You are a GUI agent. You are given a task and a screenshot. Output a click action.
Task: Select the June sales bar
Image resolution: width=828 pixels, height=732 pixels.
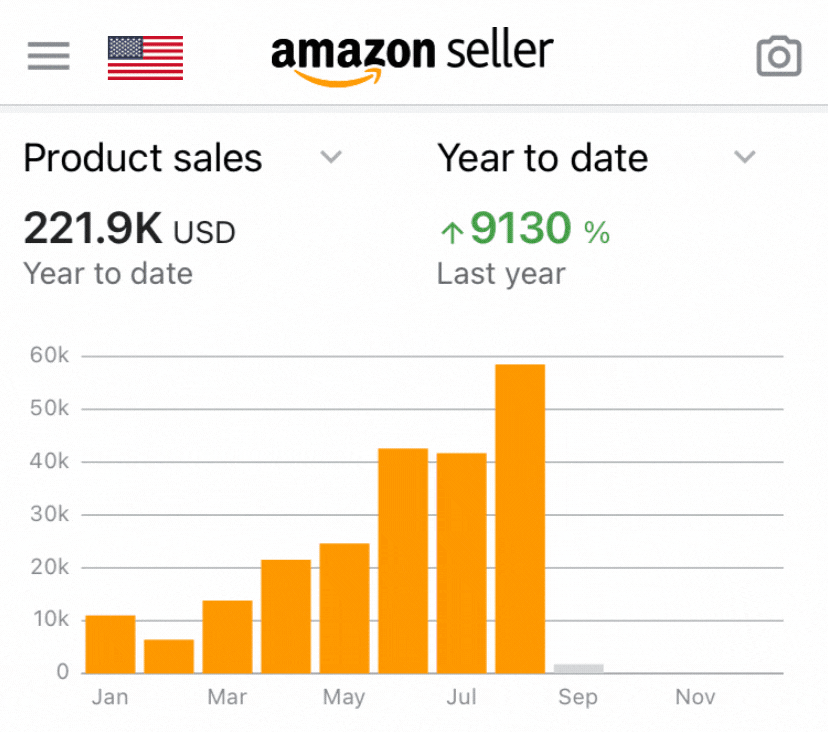(403, 561)
